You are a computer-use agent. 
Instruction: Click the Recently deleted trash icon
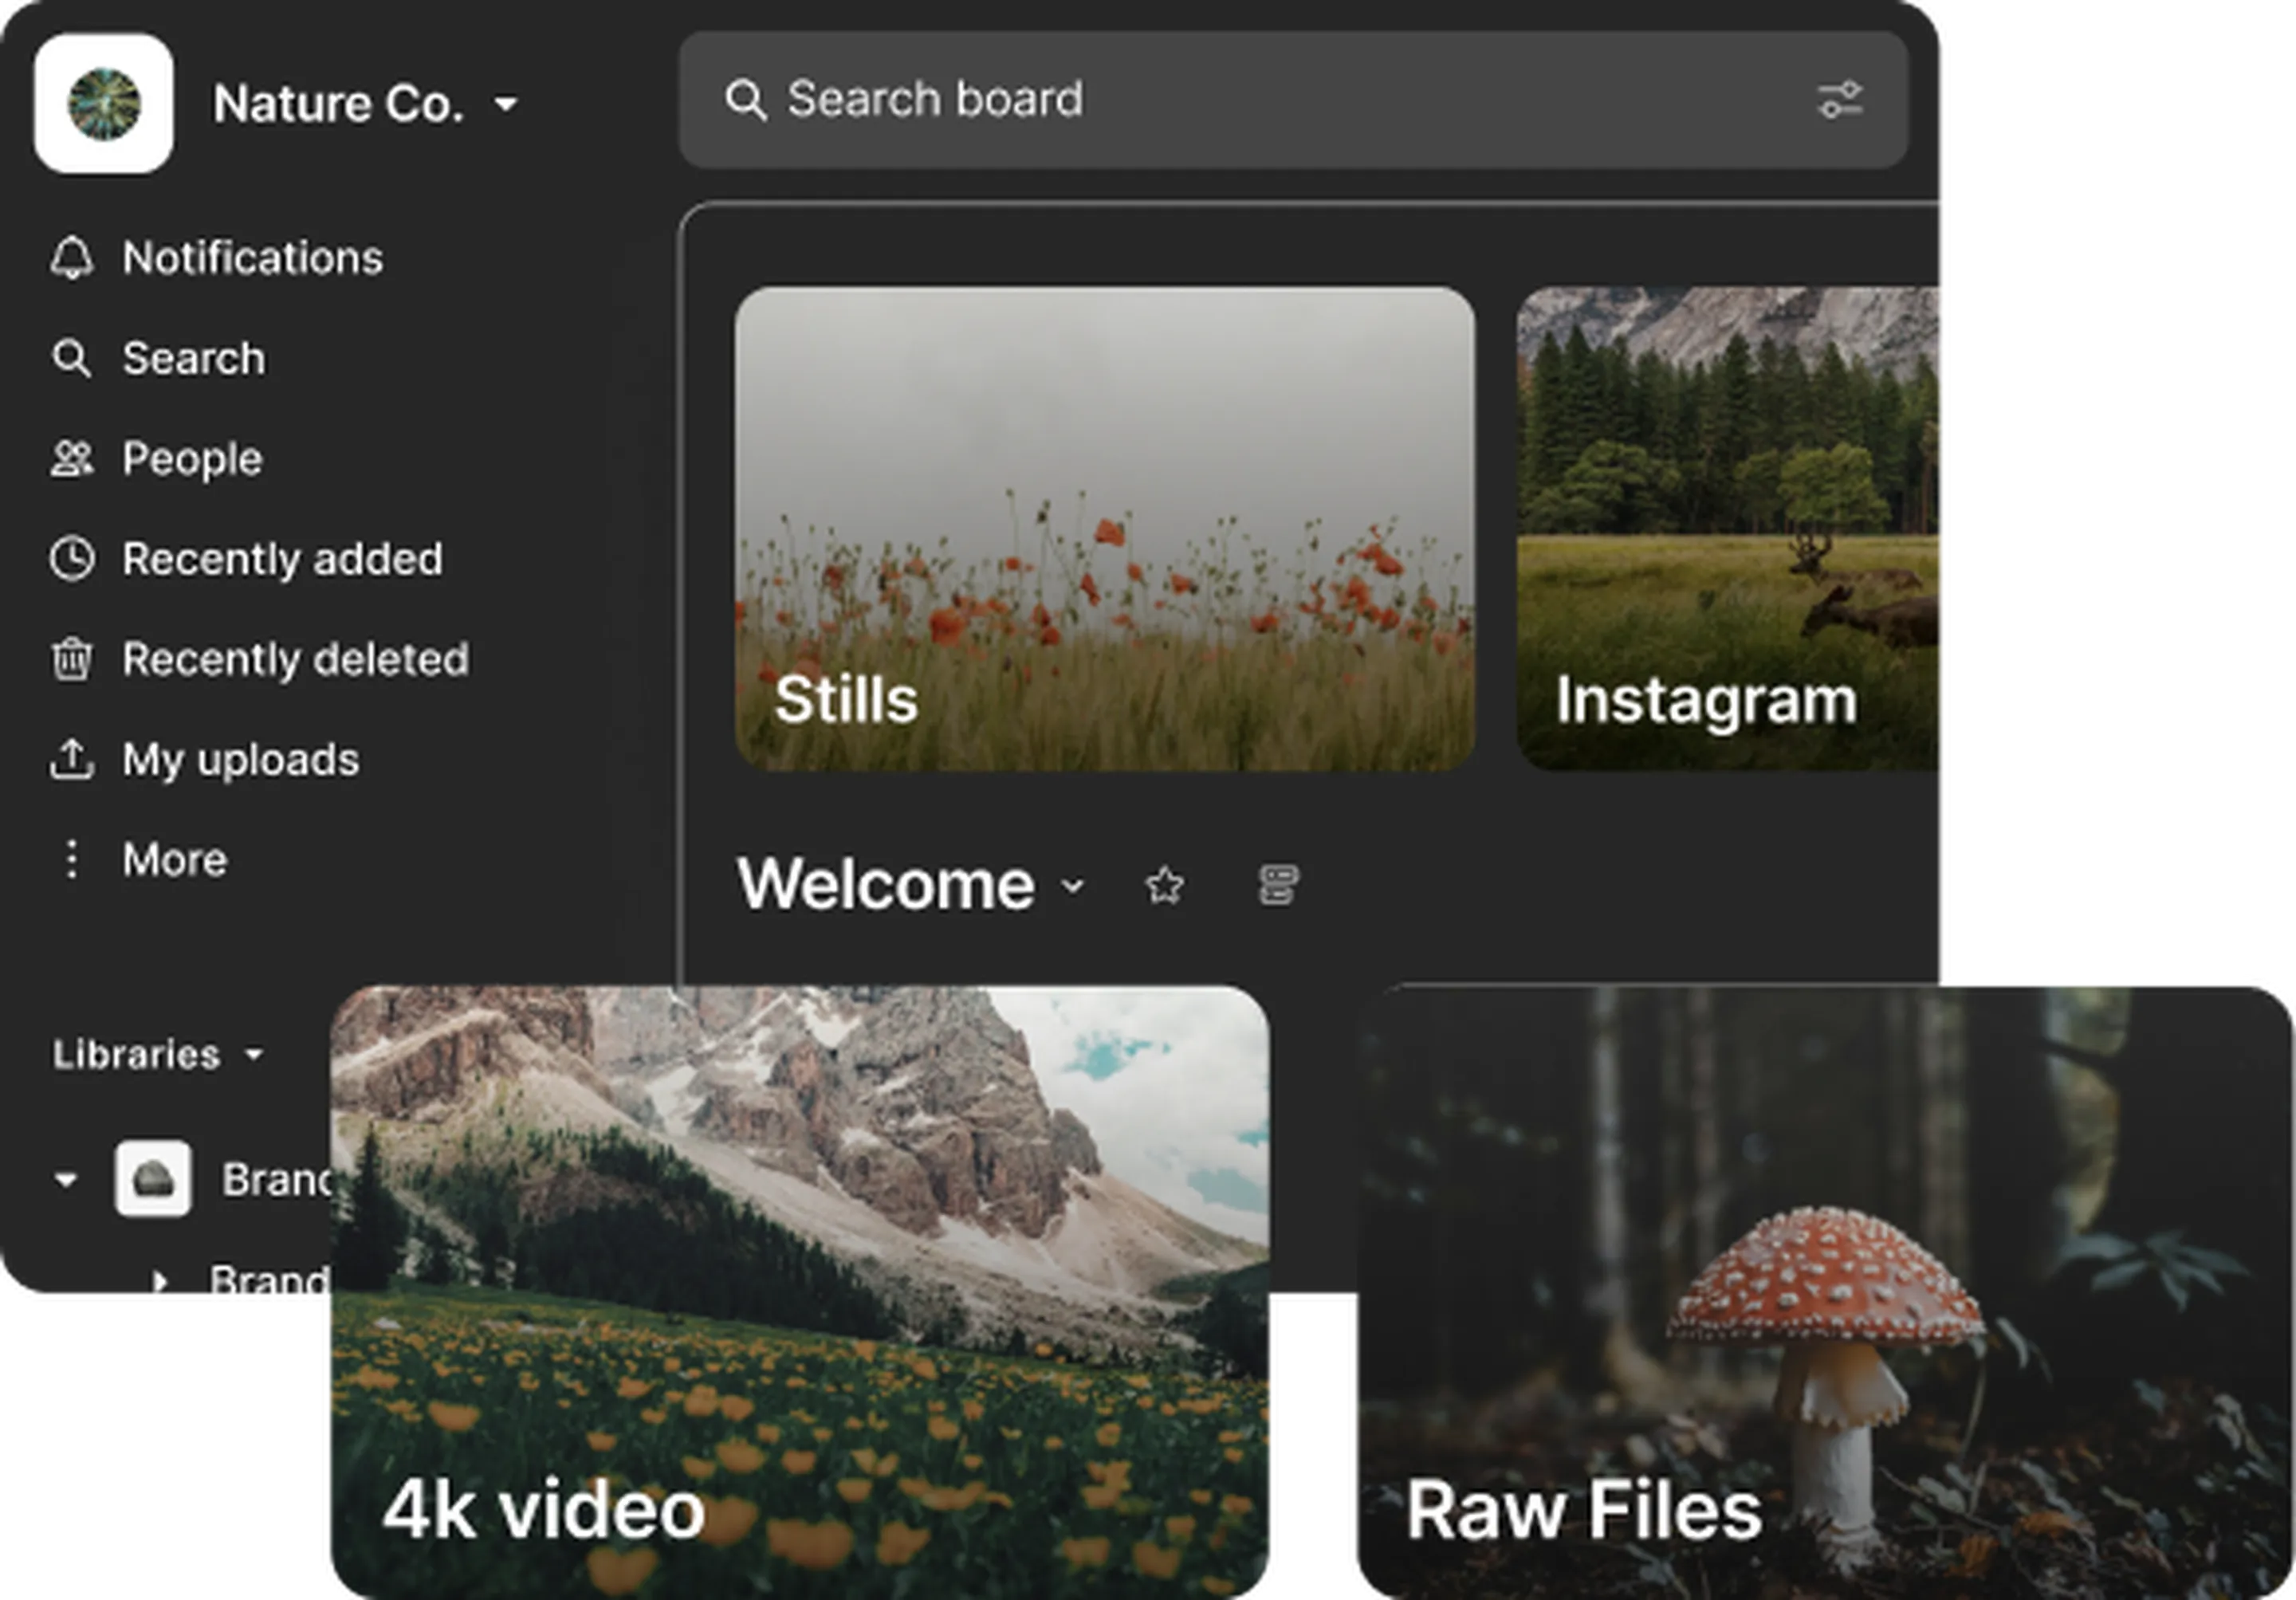point(72,659)
